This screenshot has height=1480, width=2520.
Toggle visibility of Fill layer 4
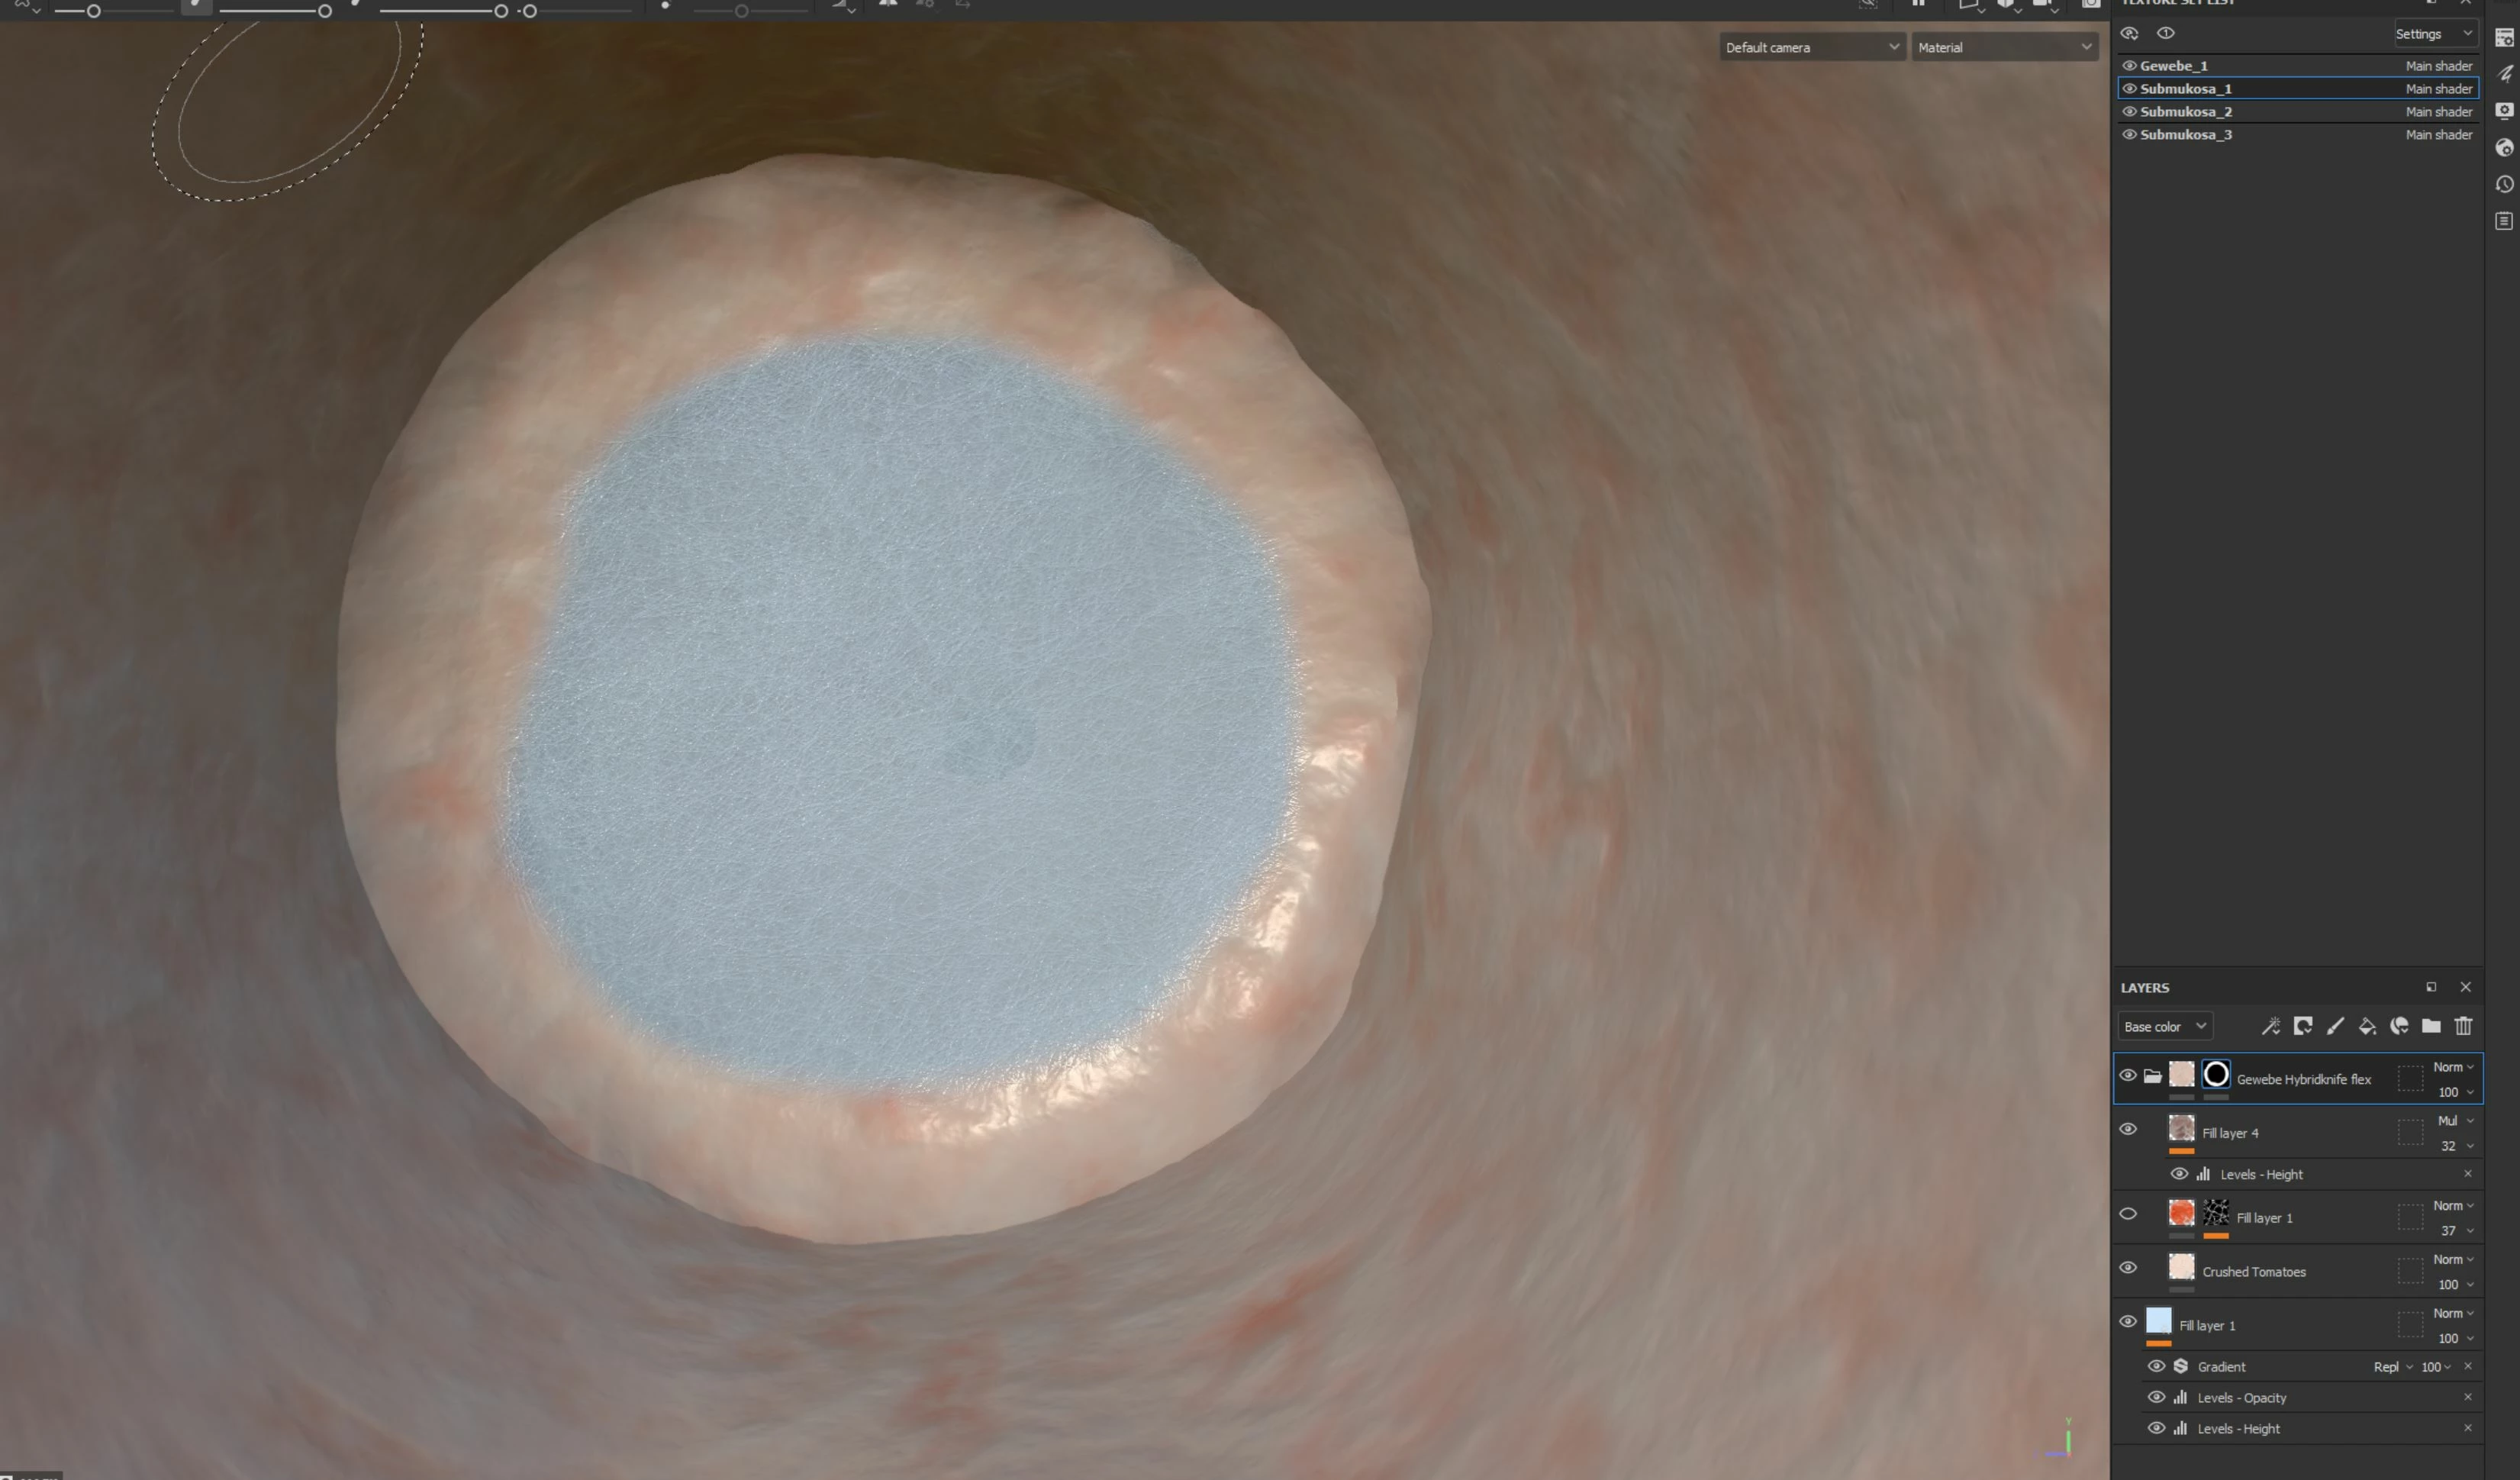[2128, 1129]
